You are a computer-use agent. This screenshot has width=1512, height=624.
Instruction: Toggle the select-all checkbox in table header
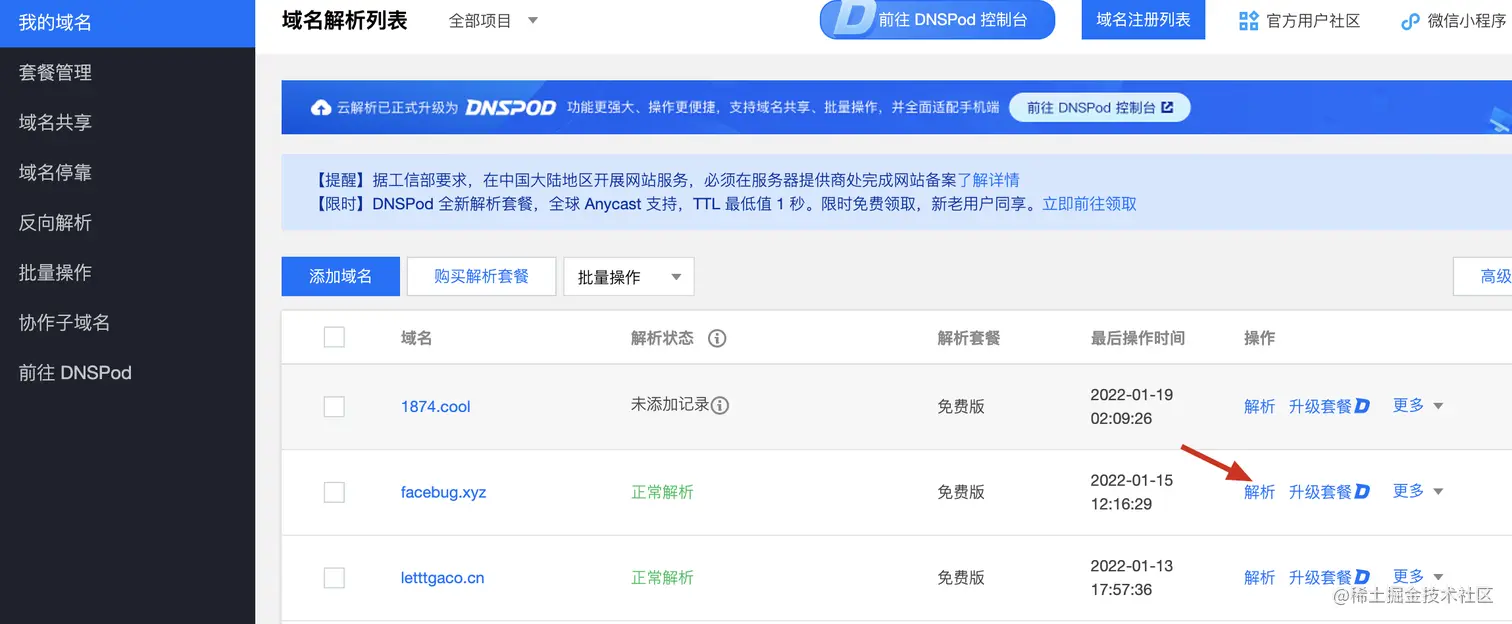click(x=334, y=337)
